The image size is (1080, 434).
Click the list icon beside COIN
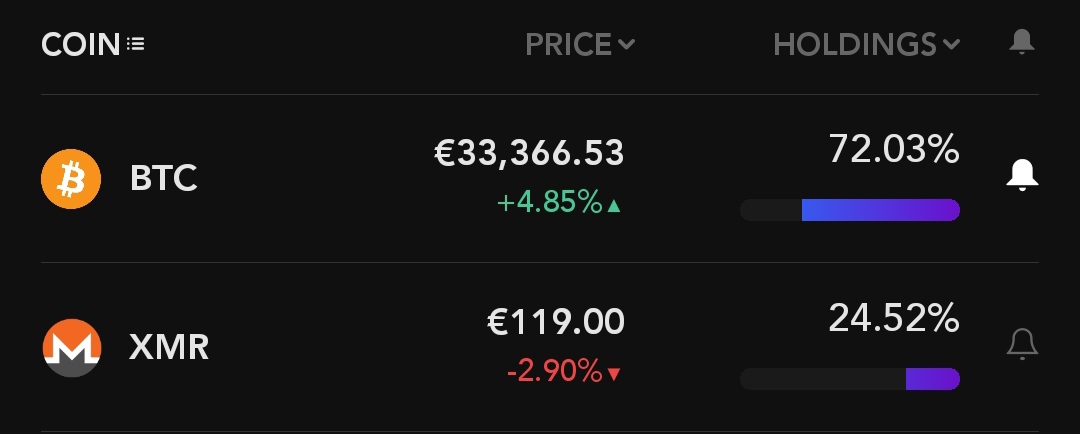136,45
